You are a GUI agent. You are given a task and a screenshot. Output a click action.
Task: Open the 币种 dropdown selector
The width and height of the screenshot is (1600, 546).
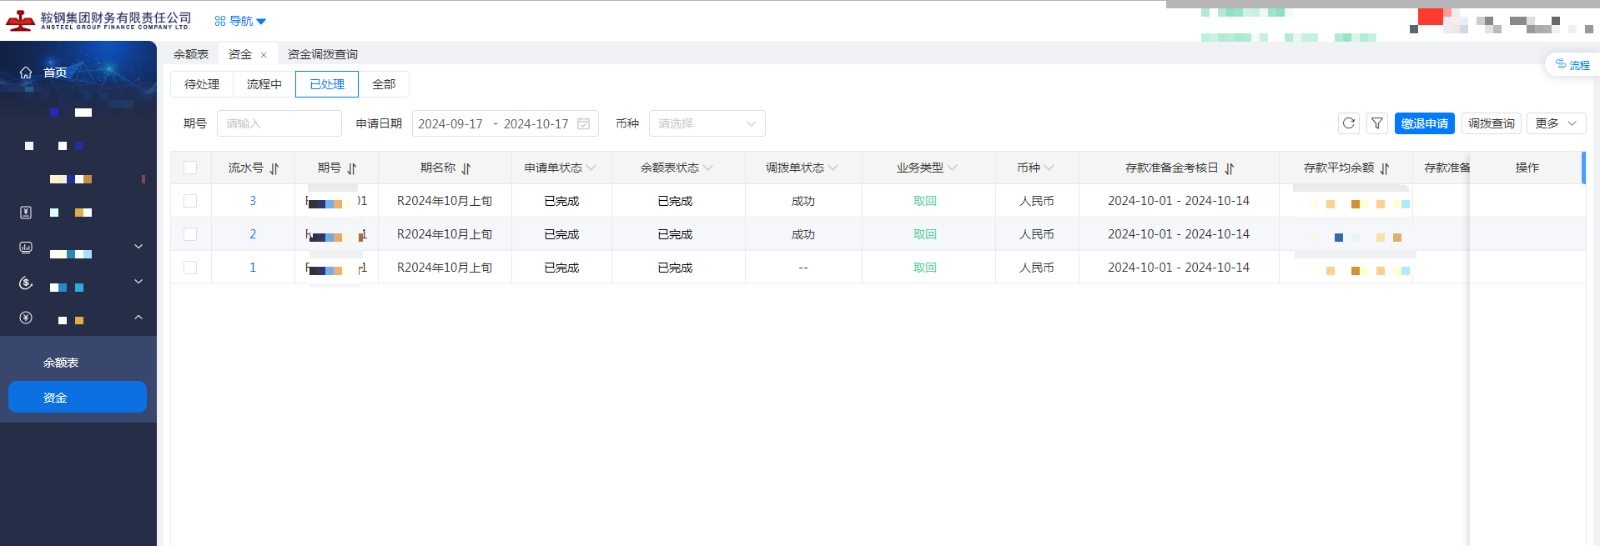pos(706,124)
